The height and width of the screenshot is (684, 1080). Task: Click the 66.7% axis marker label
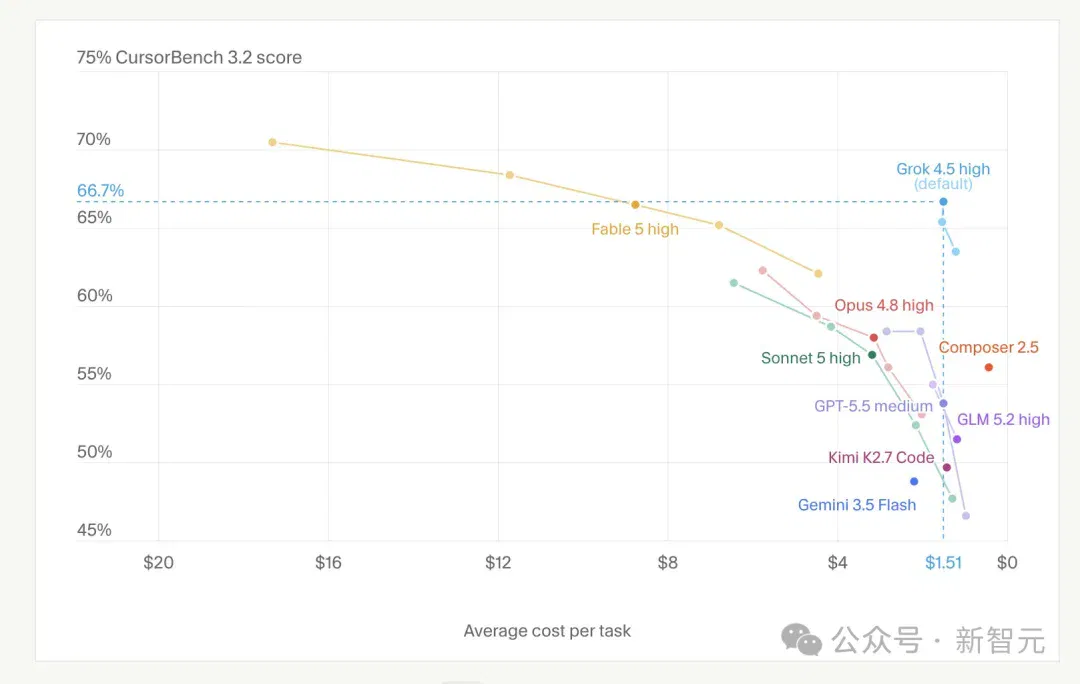pos(100,191)
